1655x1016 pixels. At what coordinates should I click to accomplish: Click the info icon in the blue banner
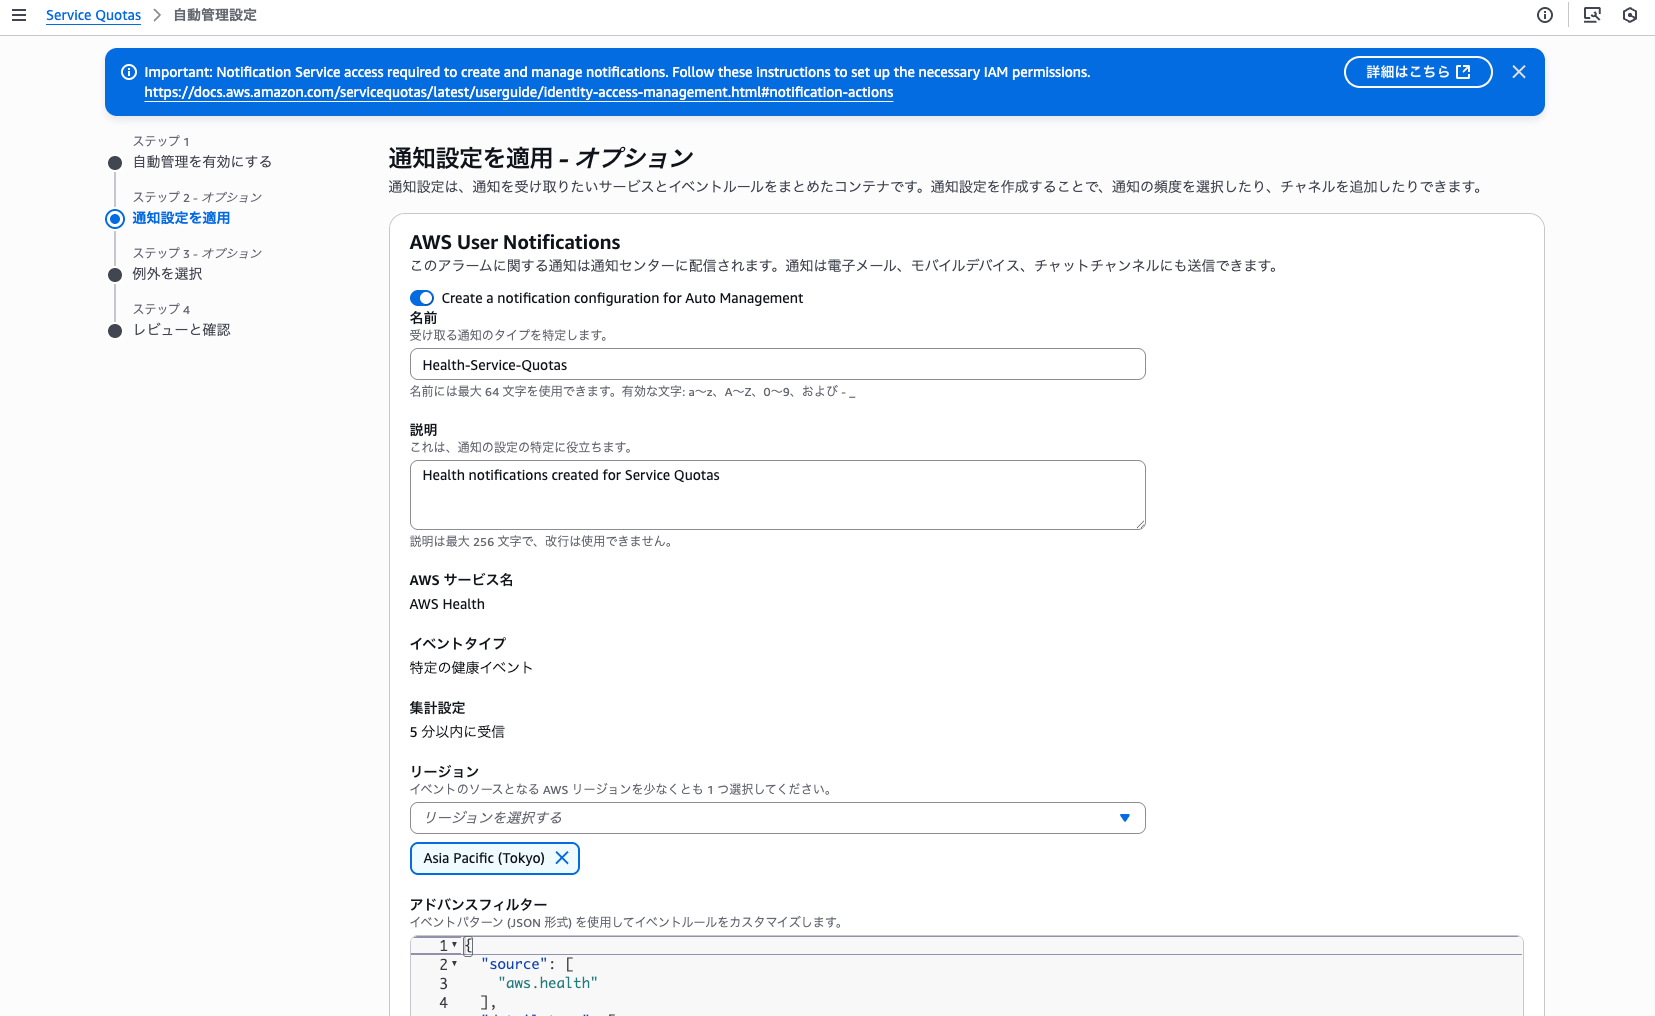pyautogui.click(x=129, y=72)
